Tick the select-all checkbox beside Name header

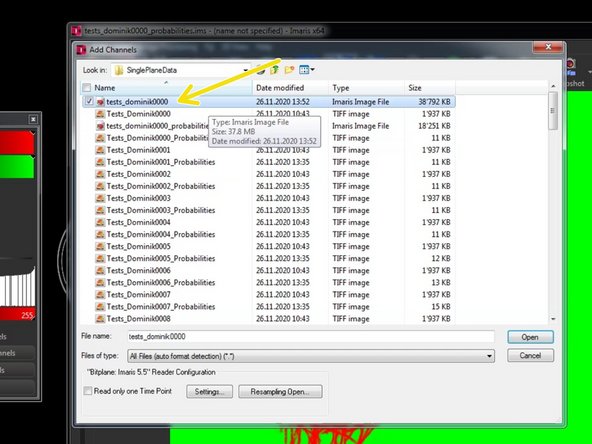pyautogui.click(x=87, y=88)
